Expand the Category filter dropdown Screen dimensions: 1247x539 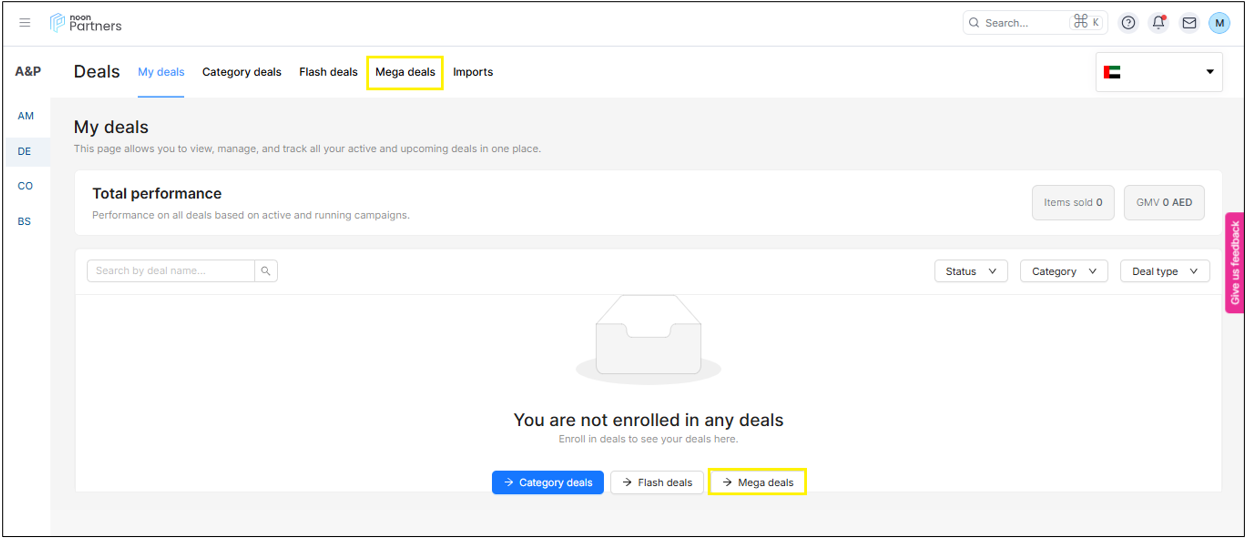tap(1063, 271)
